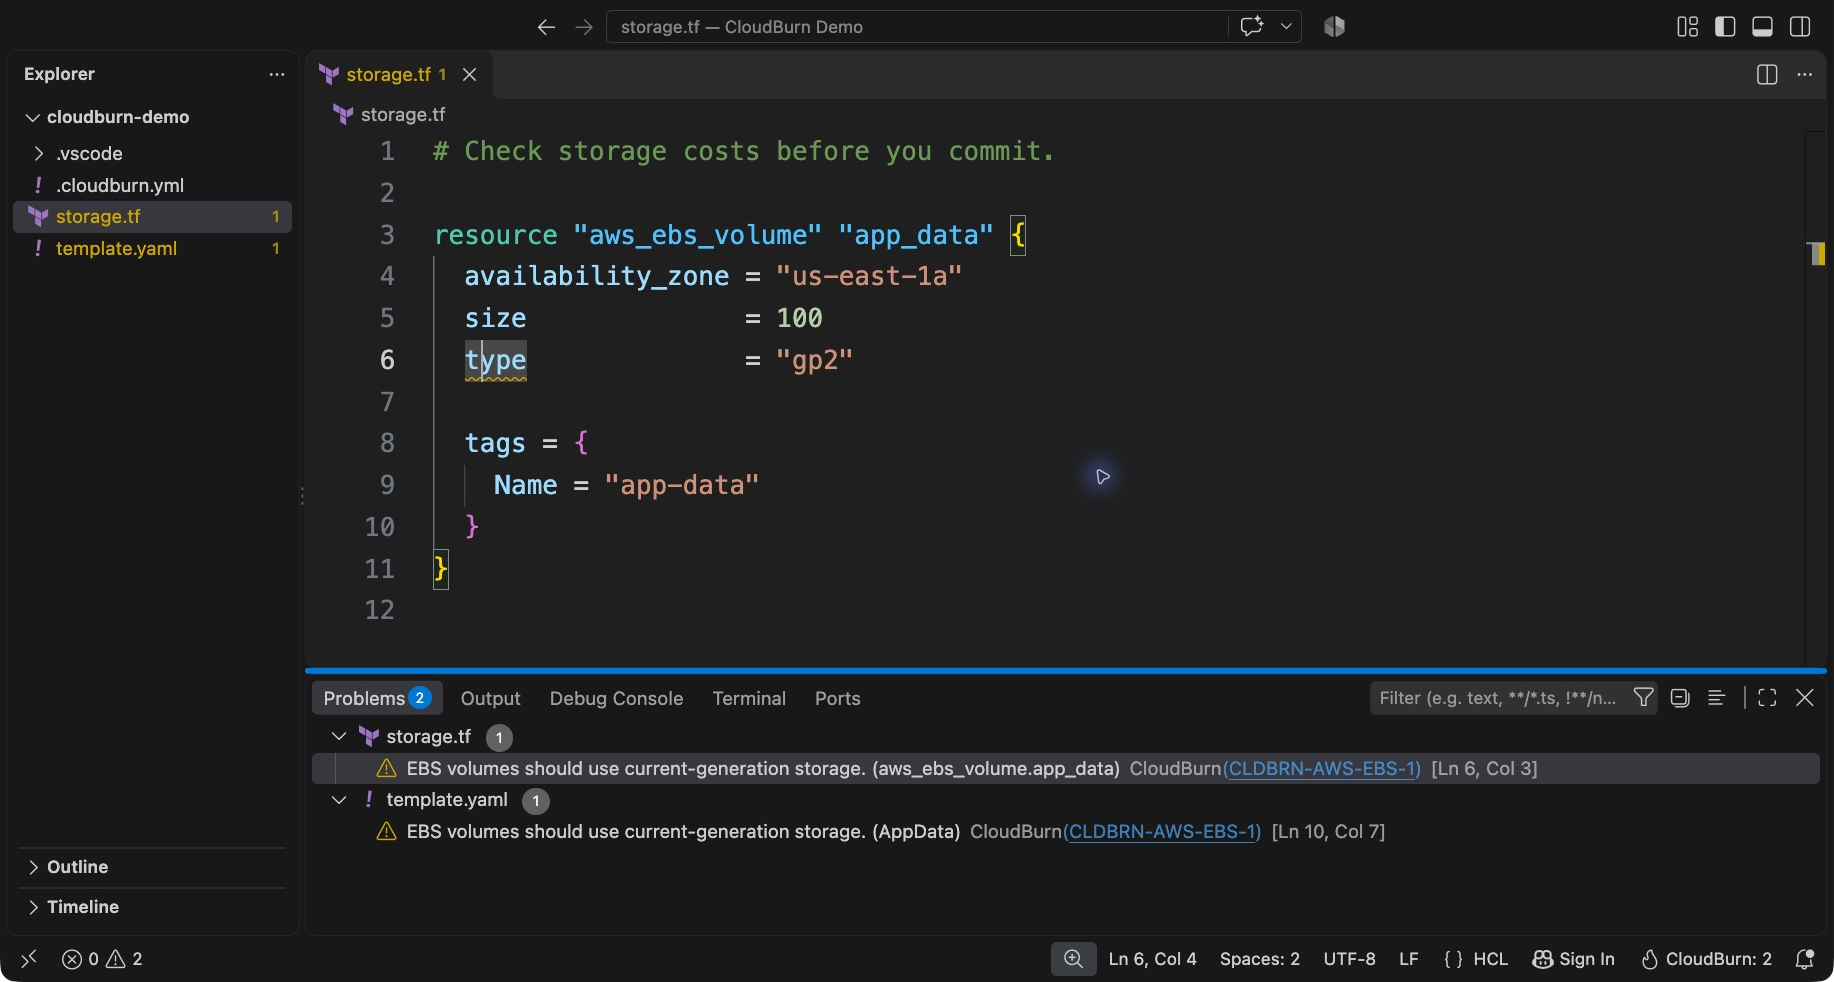This screenshot has height=982, width=1834.
Task: Toggle secondary side bar visibility
Action: 1800,27
